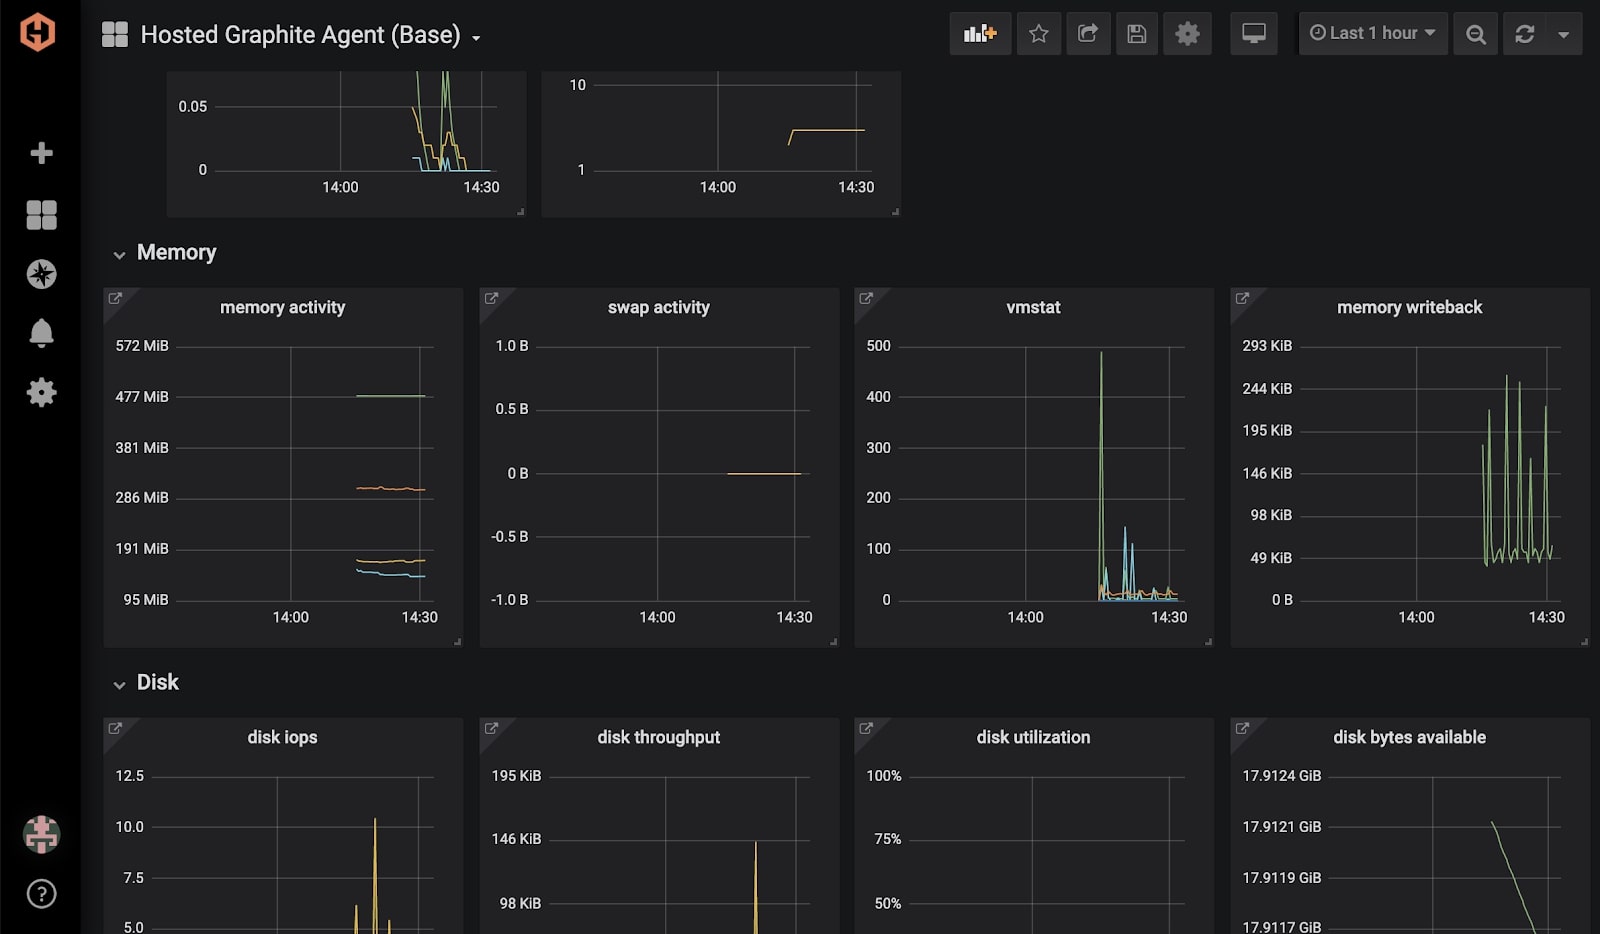Open the swap activity panel title menu

pyautogui.click(x=658, y=308)
